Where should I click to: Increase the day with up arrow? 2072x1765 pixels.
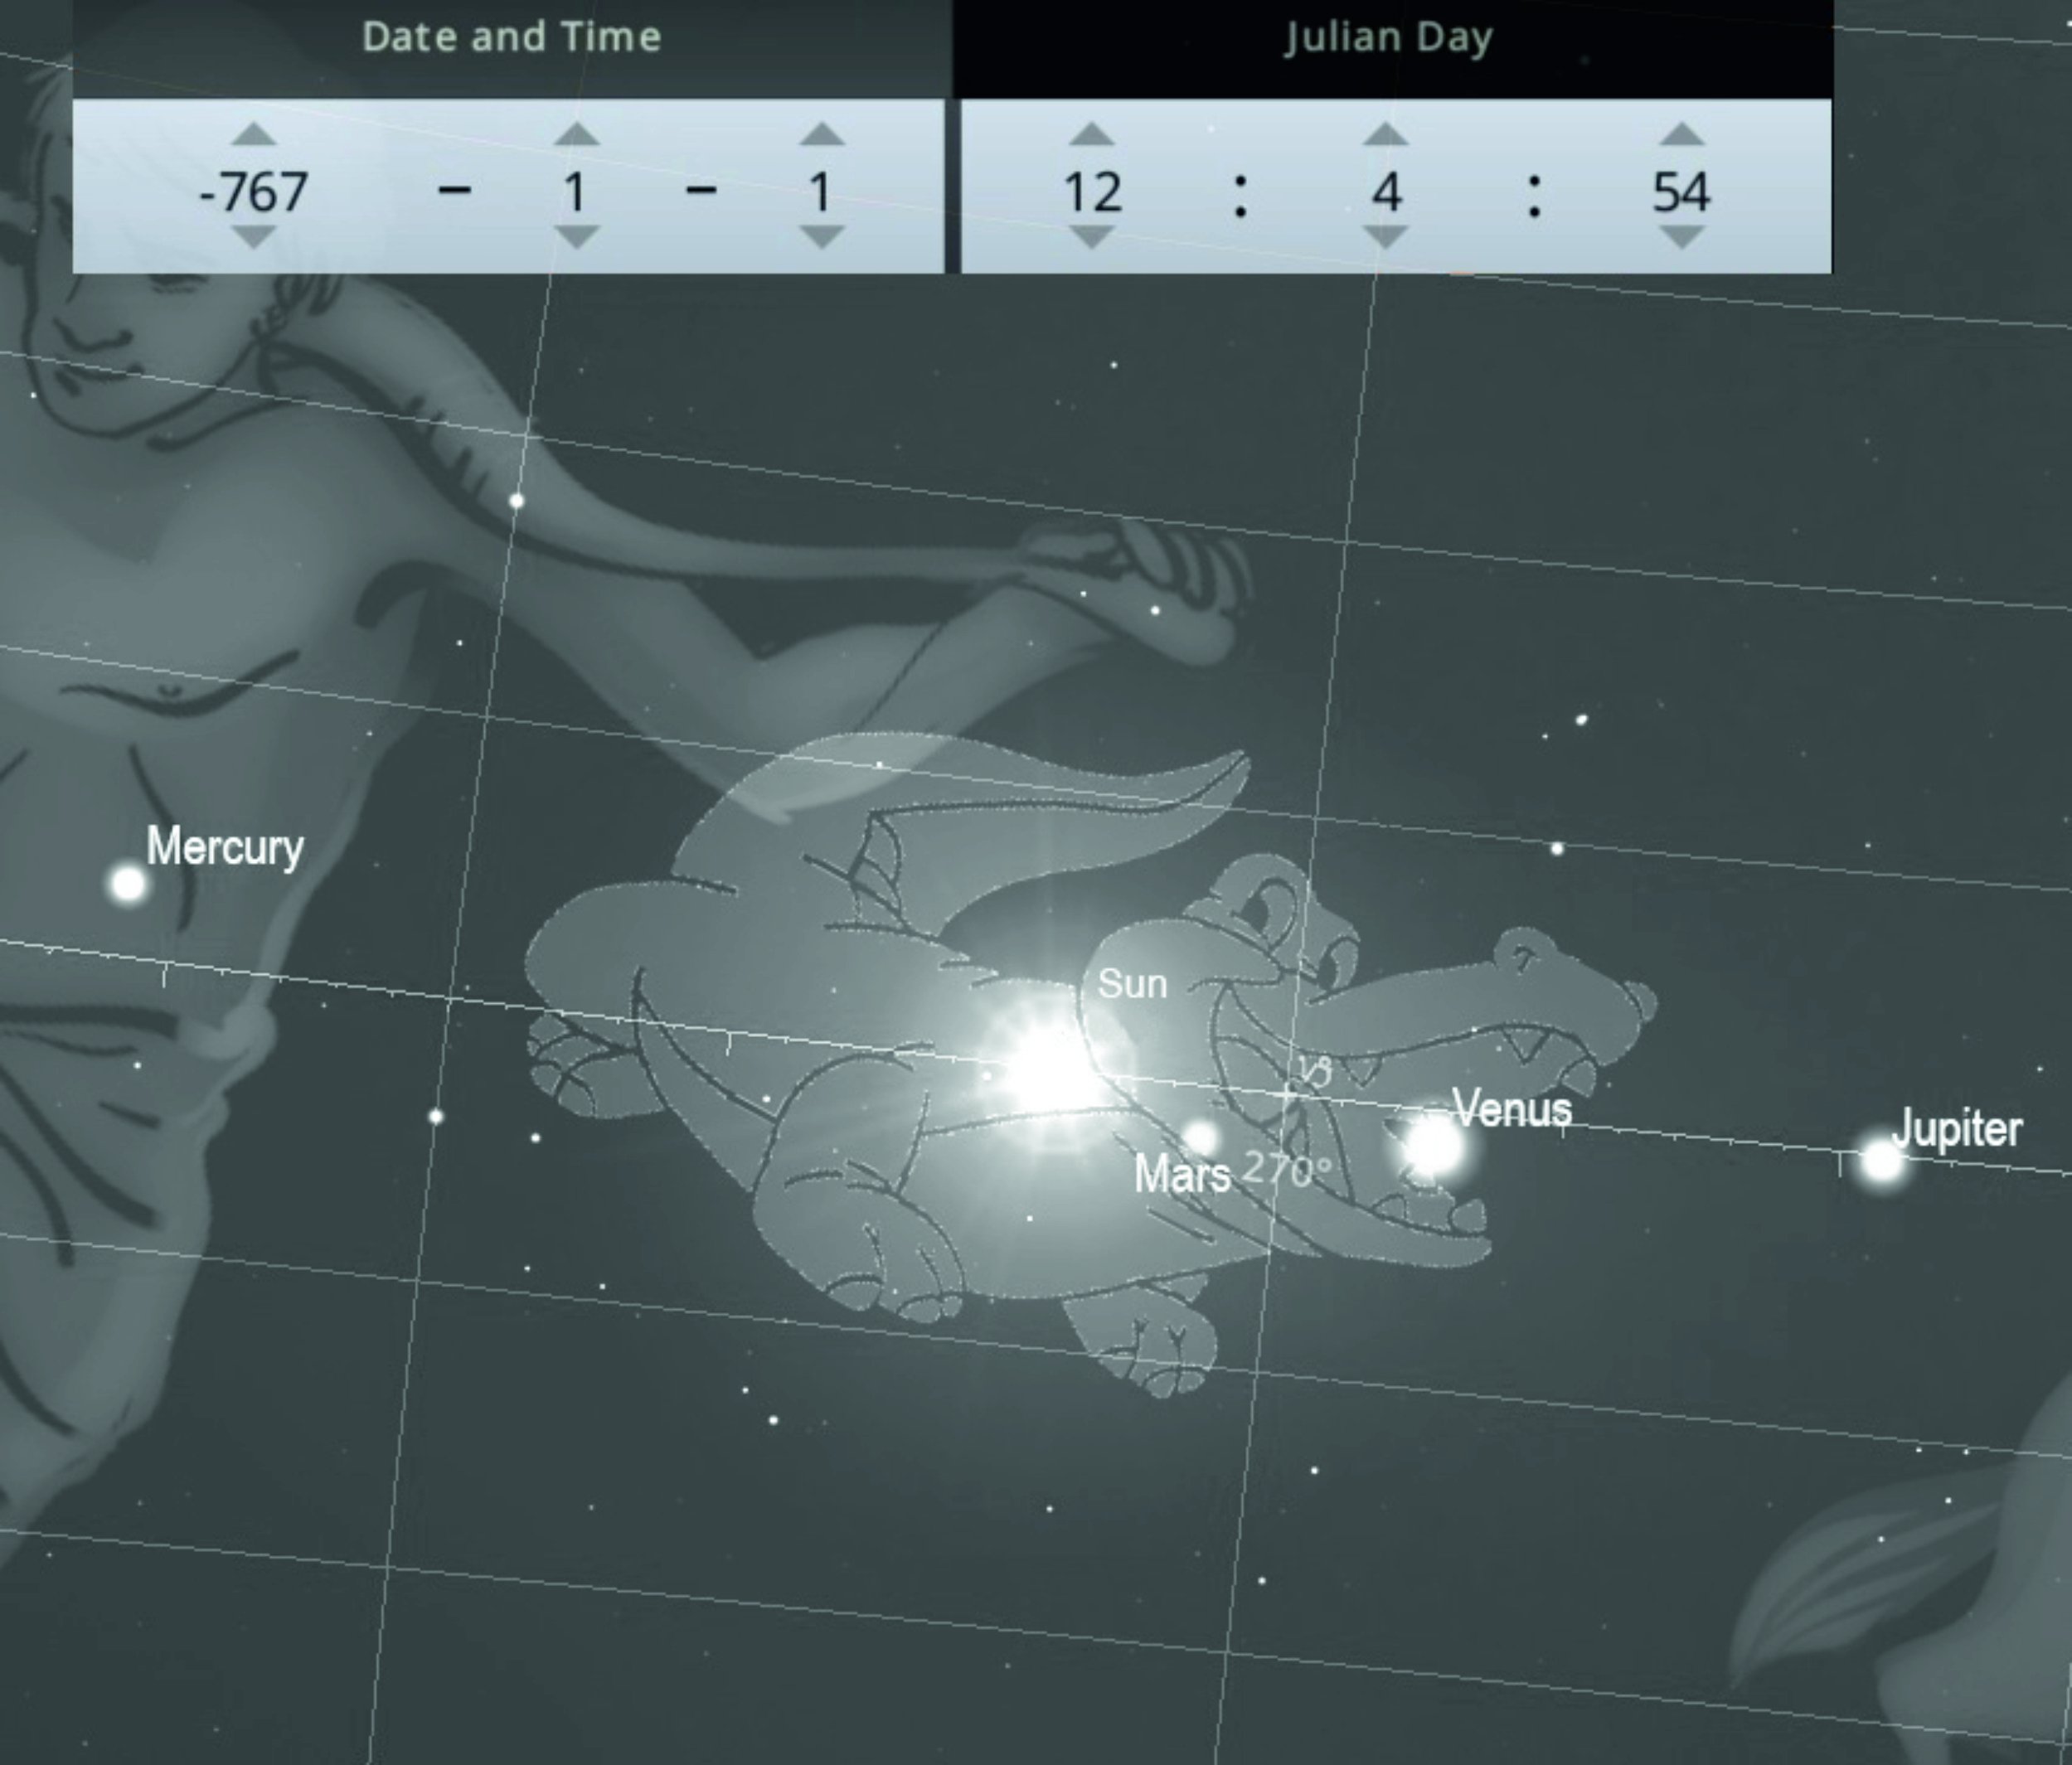[822, 134]
